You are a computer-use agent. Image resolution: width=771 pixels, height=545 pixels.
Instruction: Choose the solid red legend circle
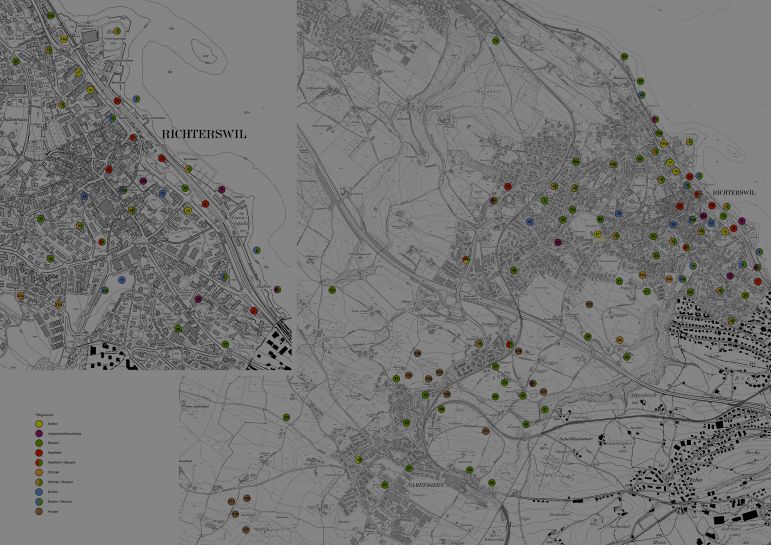click(37, 453)
